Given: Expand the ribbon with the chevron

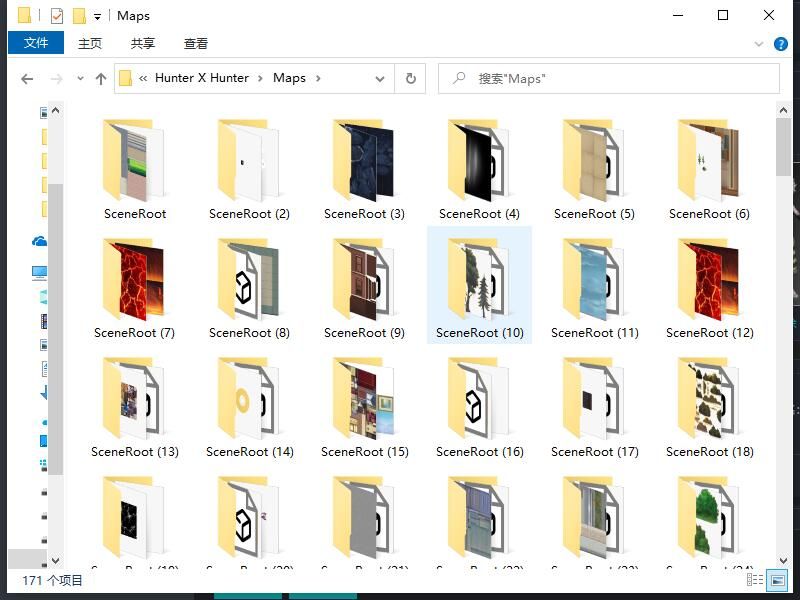Looking at the screenshot, I should point(759,44).
